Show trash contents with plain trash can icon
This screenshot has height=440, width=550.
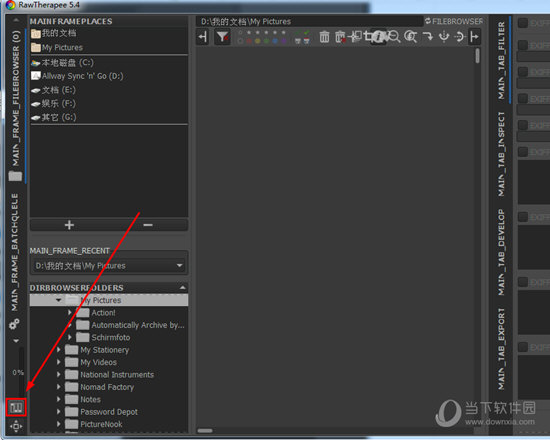click(324, 36)
